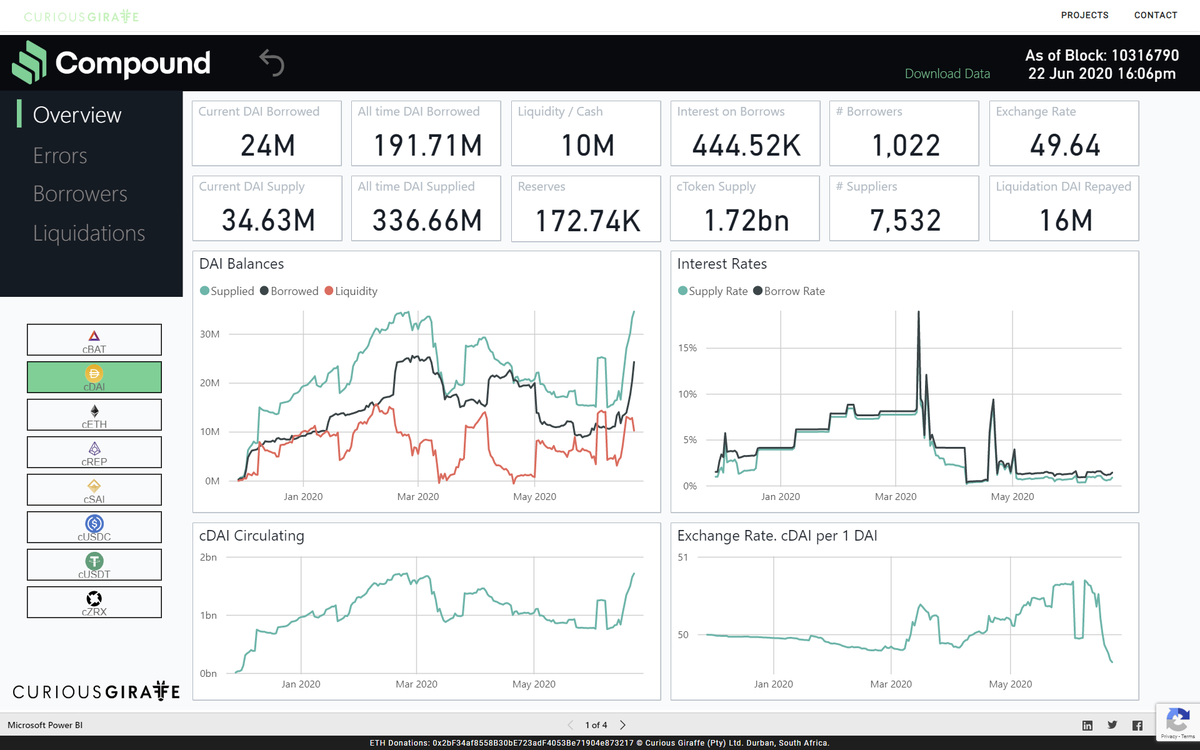Select the cETH token tile

click(x=94, y=415)
